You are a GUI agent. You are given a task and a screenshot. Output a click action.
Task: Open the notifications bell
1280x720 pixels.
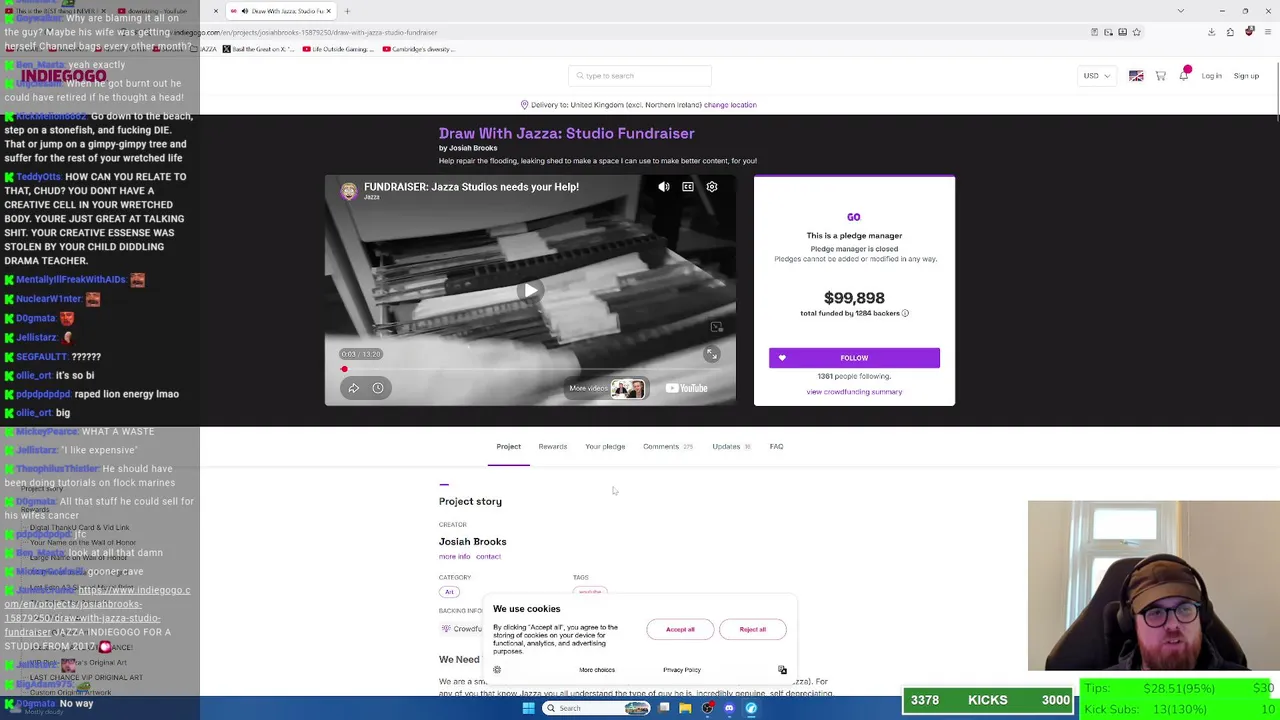(x=1184, y=76)
